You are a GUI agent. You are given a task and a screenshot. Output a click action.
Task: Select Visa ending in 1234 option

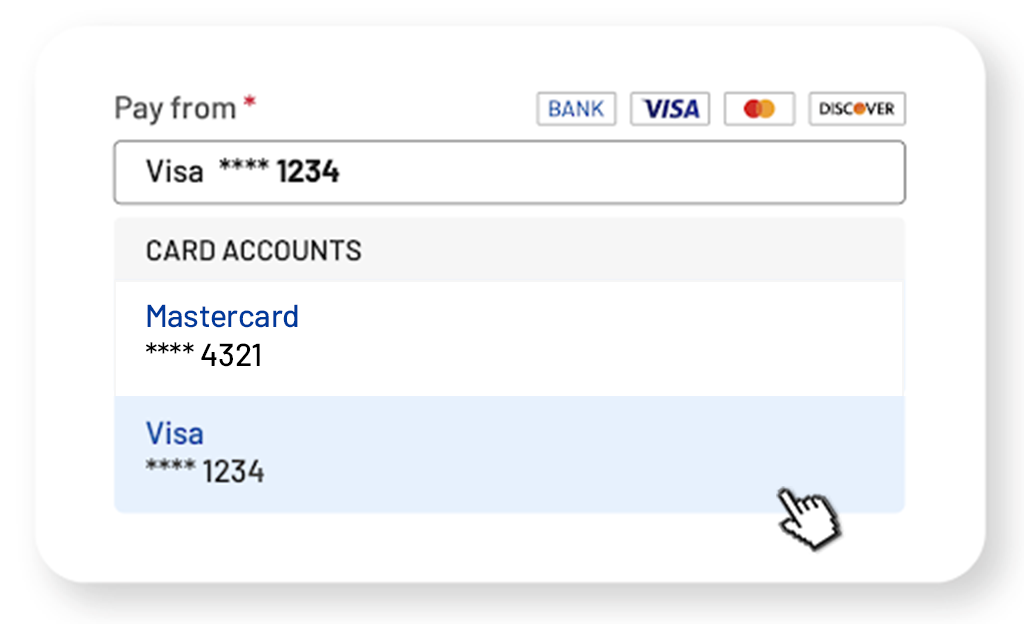[509, 454]
